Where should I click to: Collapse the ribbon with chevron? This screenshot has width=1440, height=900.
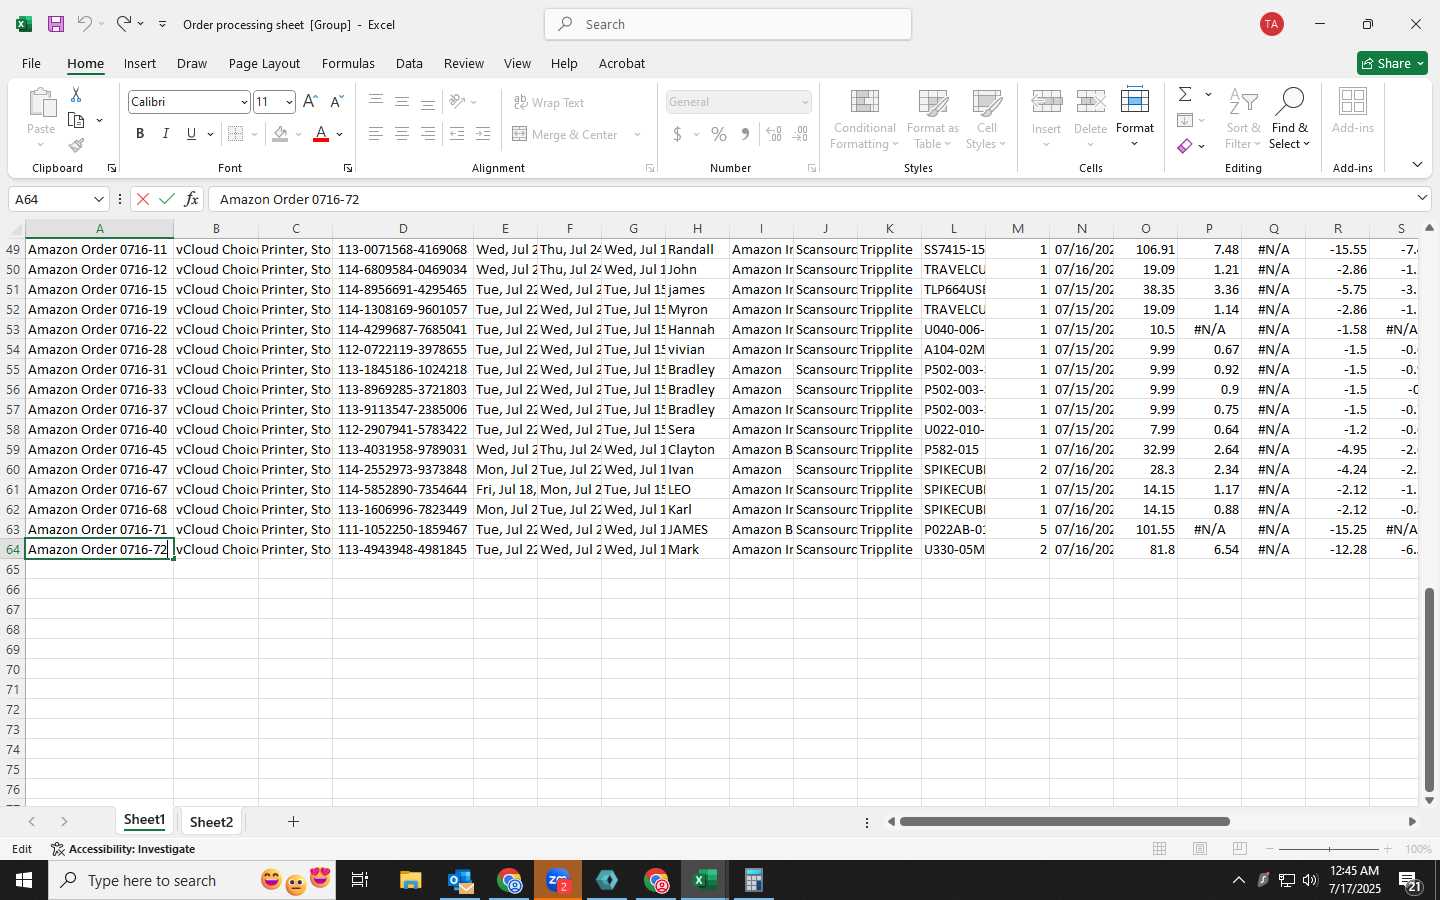tap(1417, 164)
